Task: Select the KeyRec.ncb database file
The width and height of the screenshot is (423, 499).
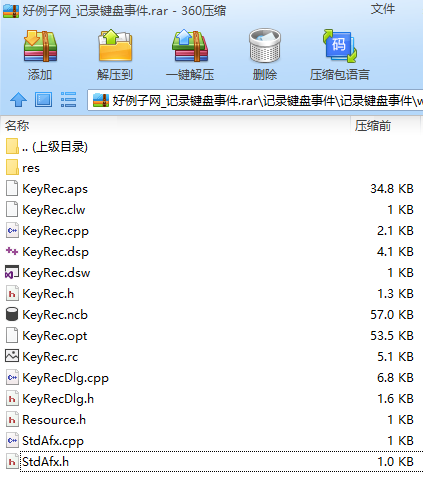Action: click(x=212, y=315)
